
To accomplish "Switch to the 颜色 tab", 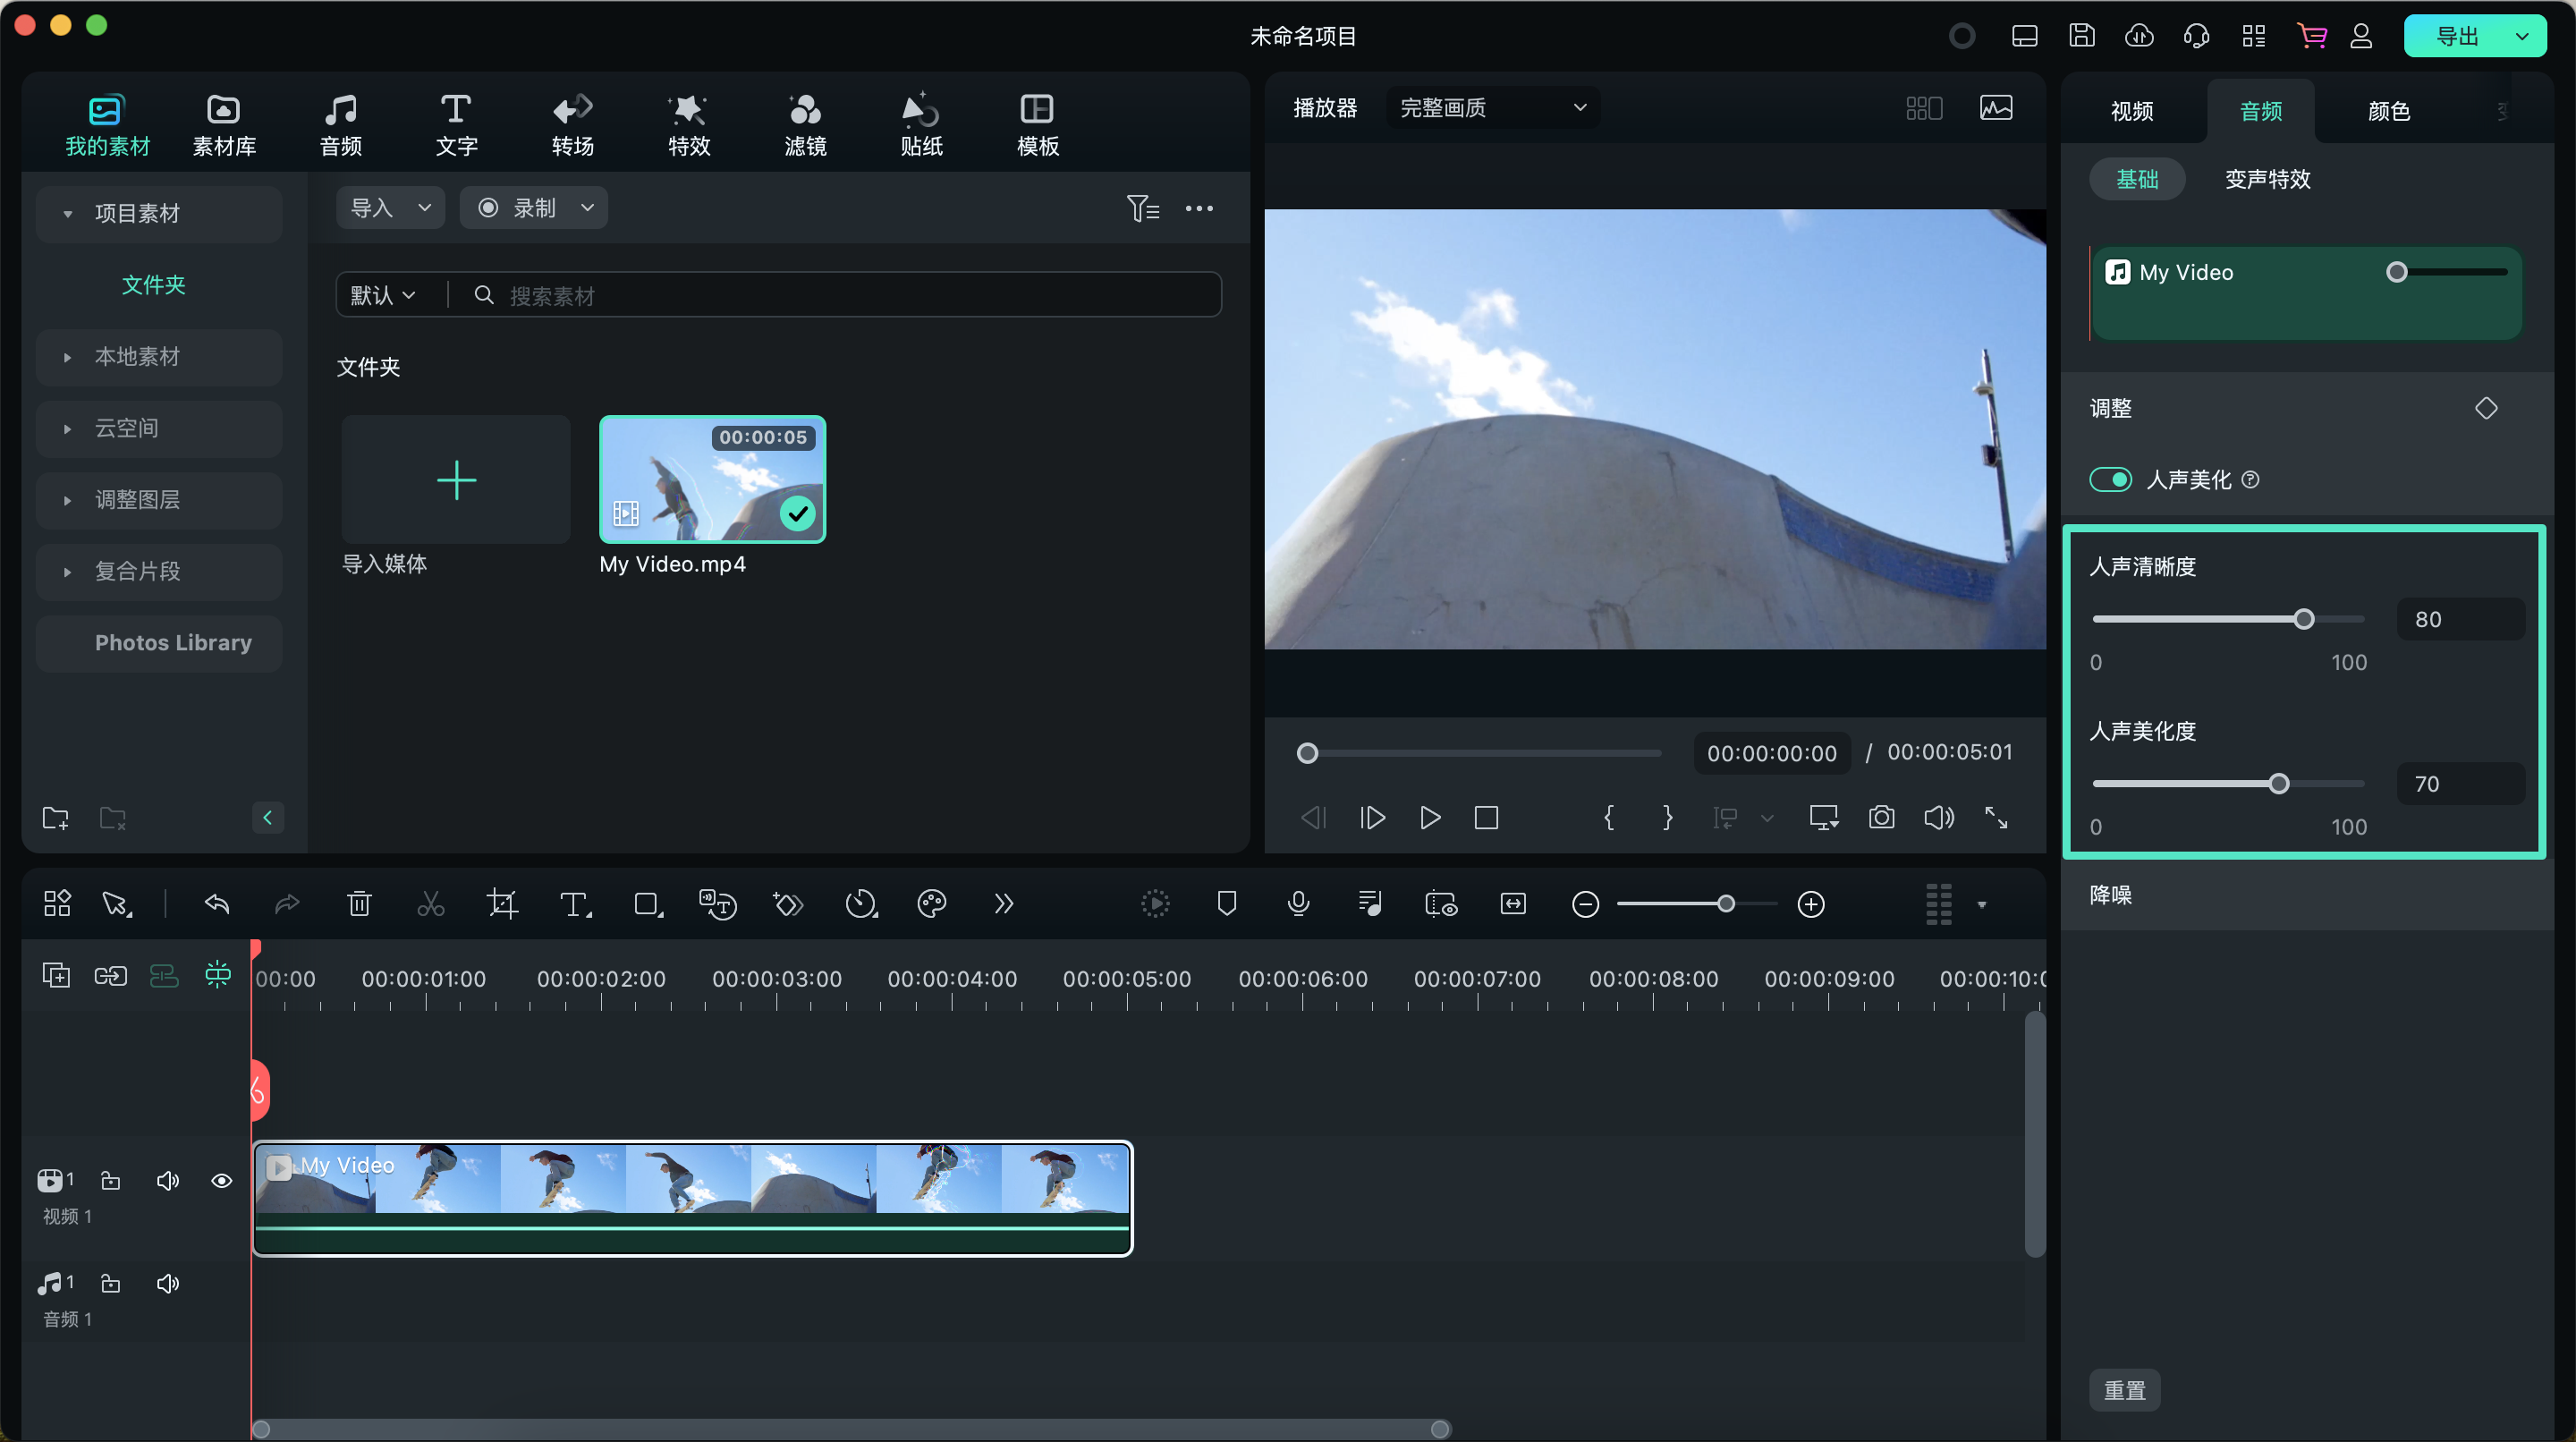I will [x=2388, y=111].
